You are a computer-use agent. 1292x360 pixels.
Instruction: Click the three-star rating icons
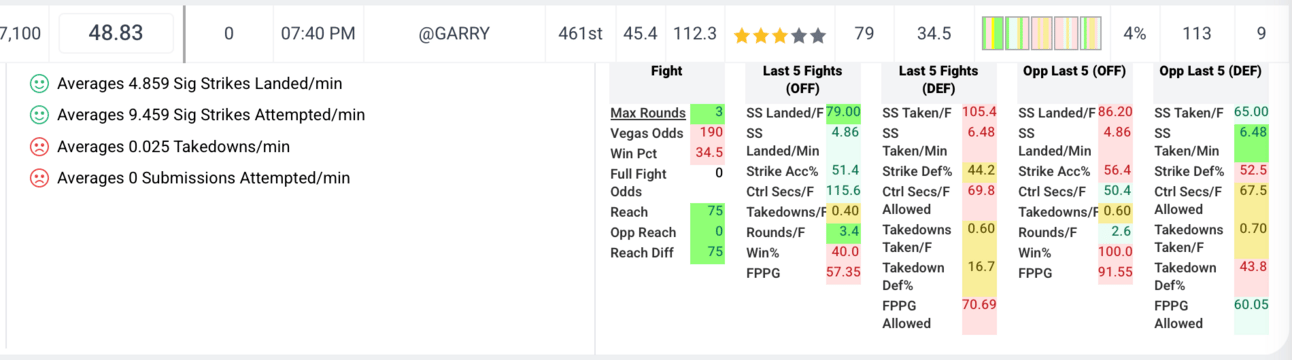pos(780,35)
